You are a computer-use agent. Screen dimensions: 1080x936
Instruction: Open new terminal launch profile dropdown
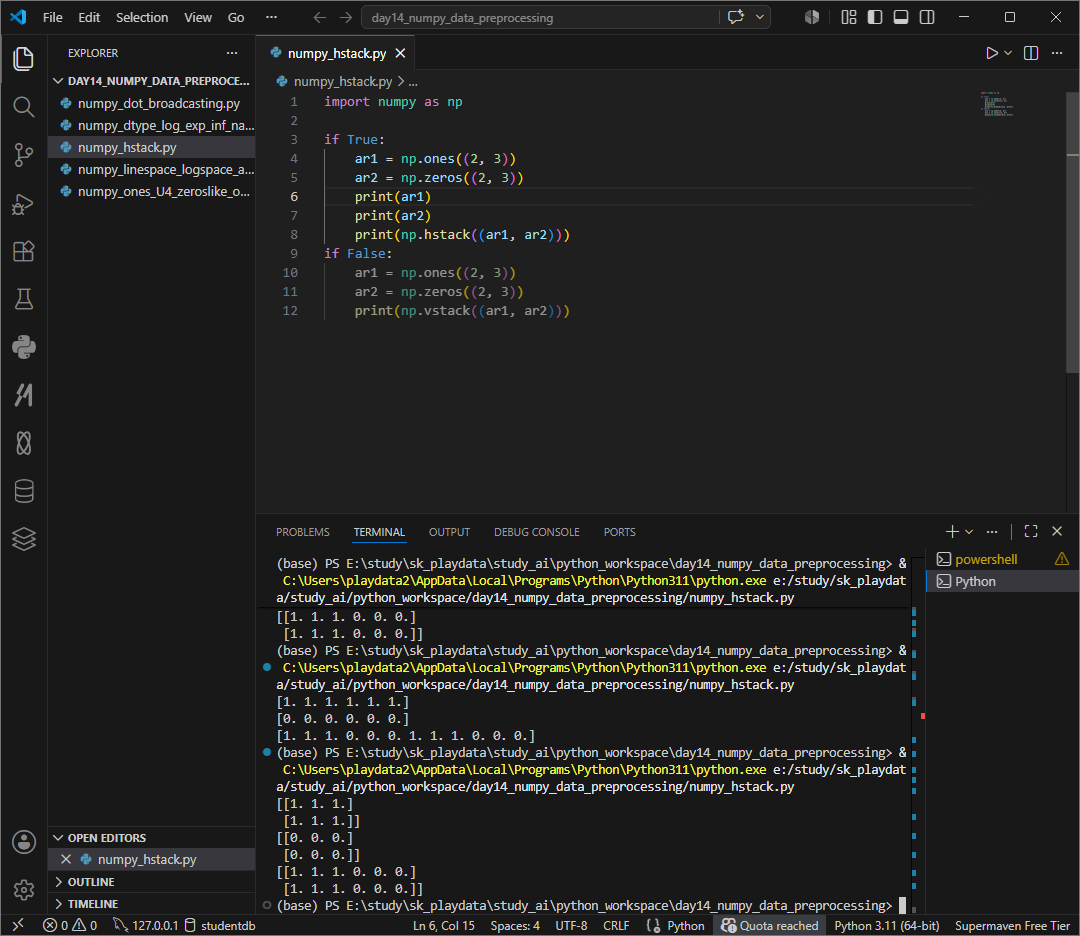969,531
